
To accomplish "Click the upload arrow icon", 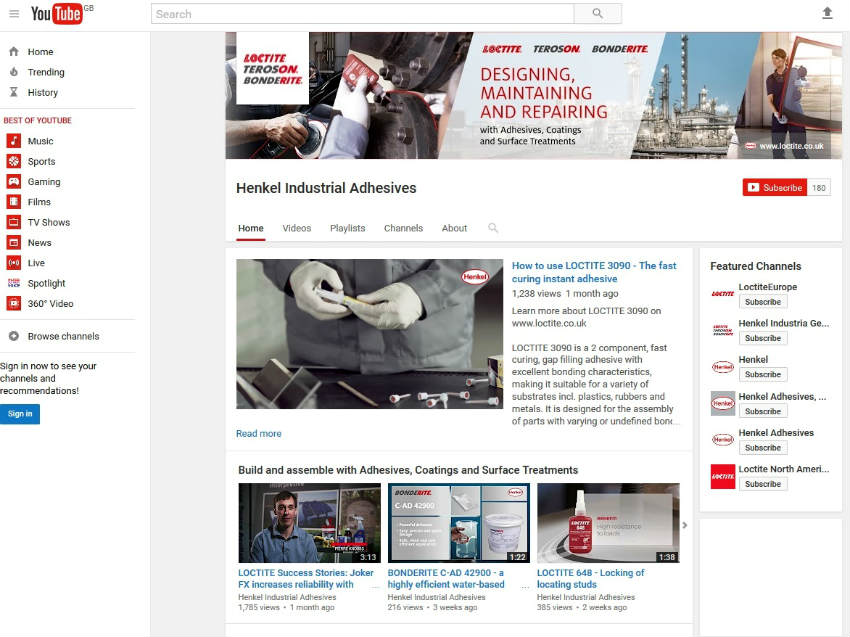I will [x=827, y=13].
